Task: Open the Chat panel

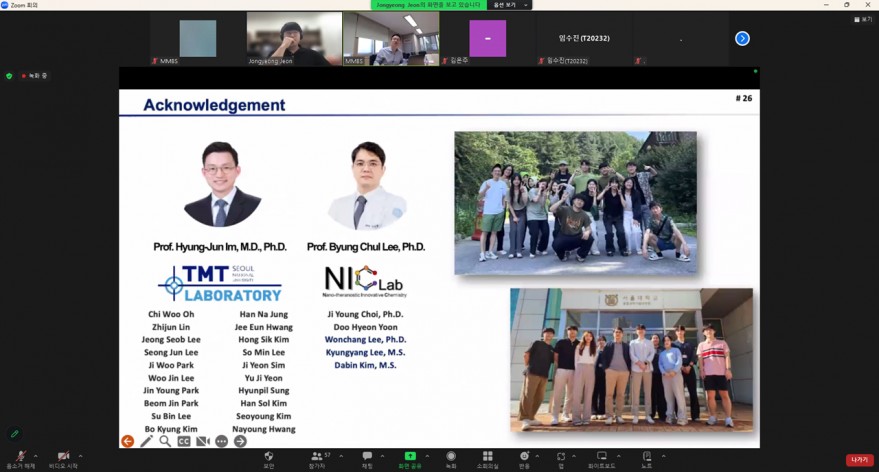Action: tap(367, 456)
